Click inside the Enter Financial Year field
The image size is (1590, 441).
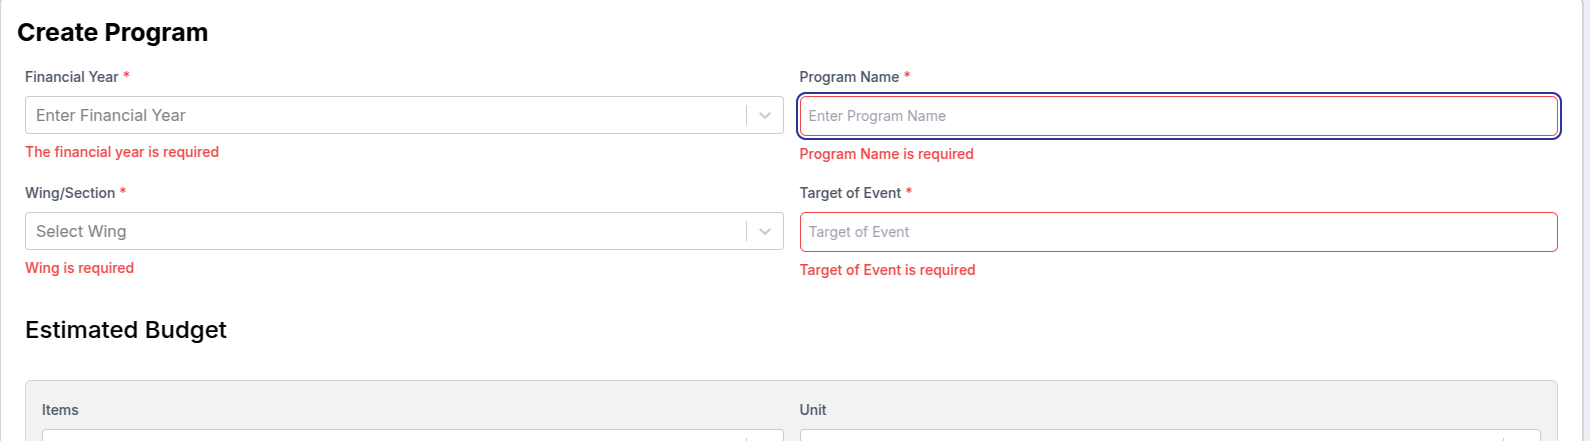[386, 115]
